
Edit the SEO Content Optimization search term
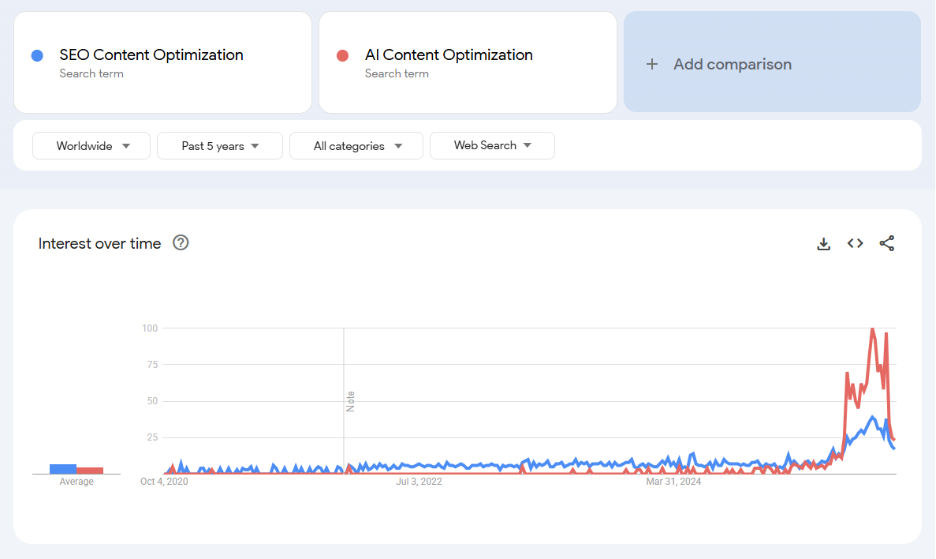pos(151,55)
